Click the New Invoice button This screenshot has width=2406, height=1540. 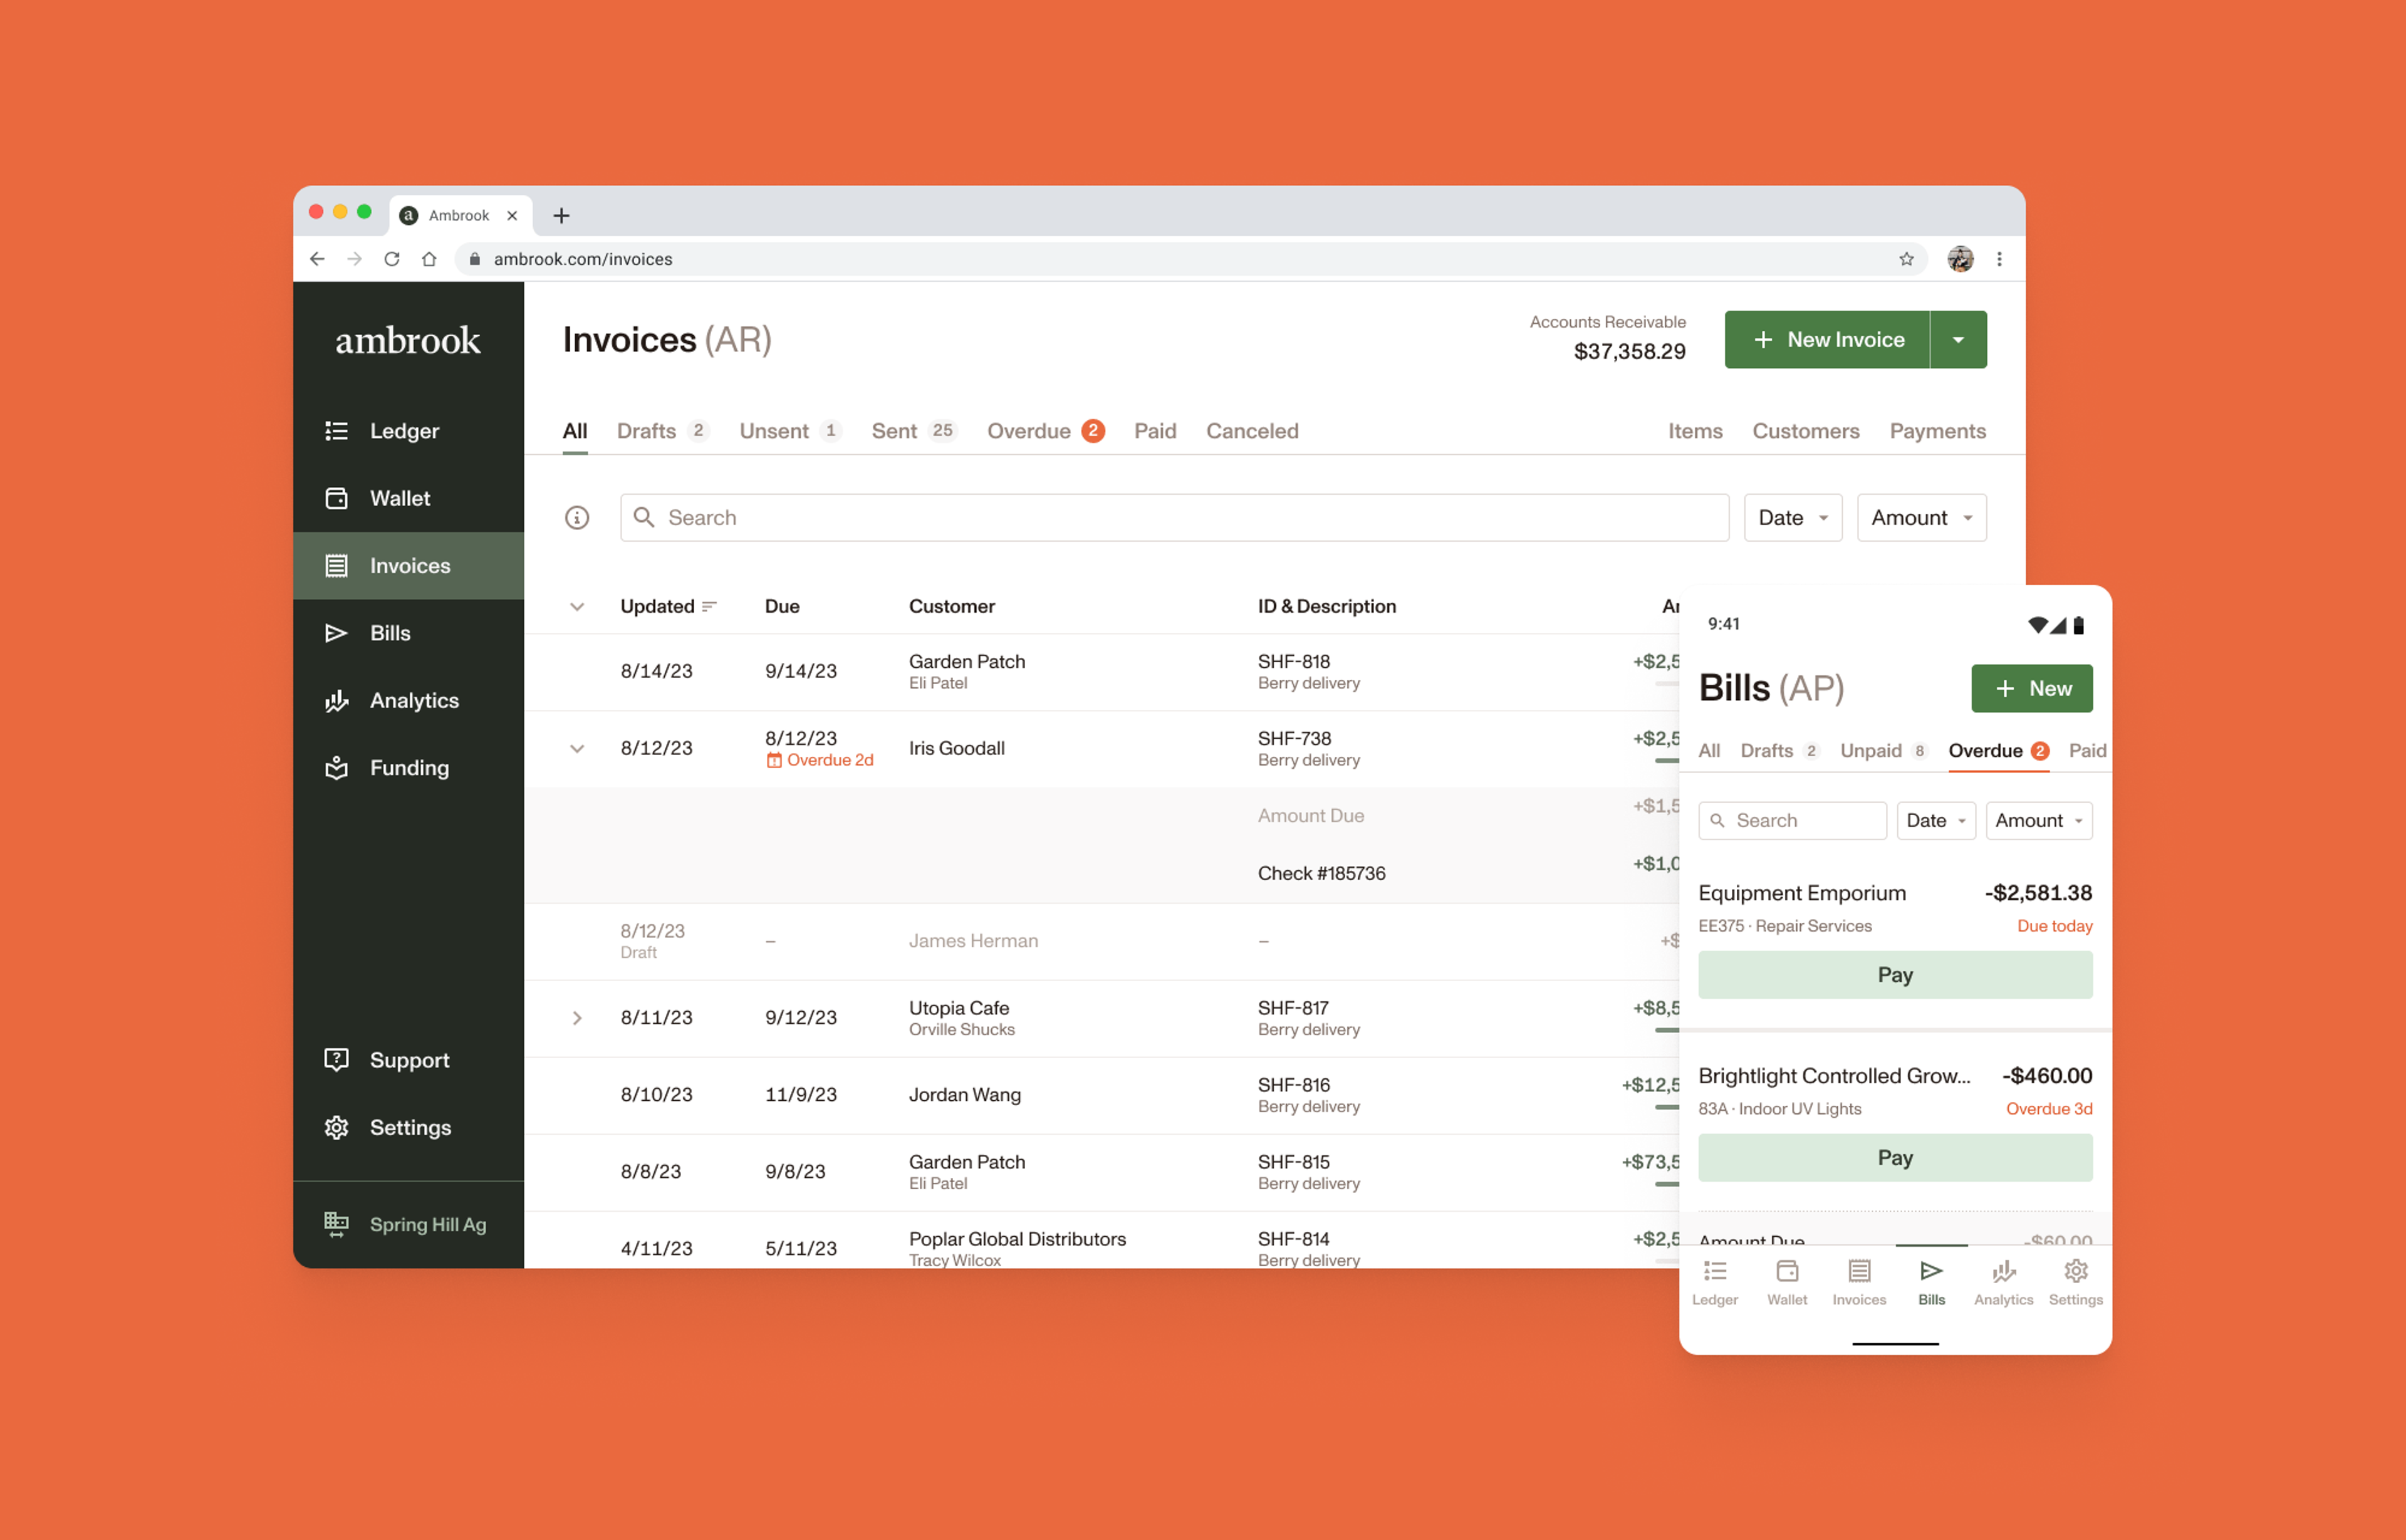coord(1827,340)
